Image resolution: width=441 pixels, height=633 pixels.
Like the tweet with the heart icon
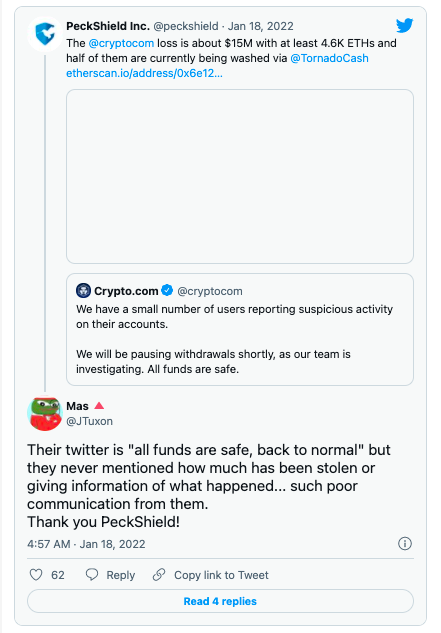point(36,574)
